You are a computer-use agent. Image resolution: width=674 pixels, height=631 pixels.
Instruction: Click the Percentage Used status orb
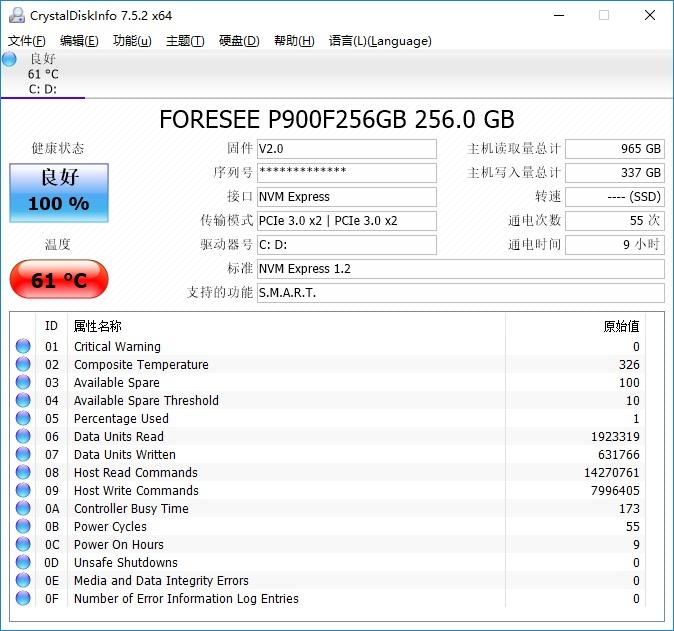pyautogui.click(x=23, y=419)
